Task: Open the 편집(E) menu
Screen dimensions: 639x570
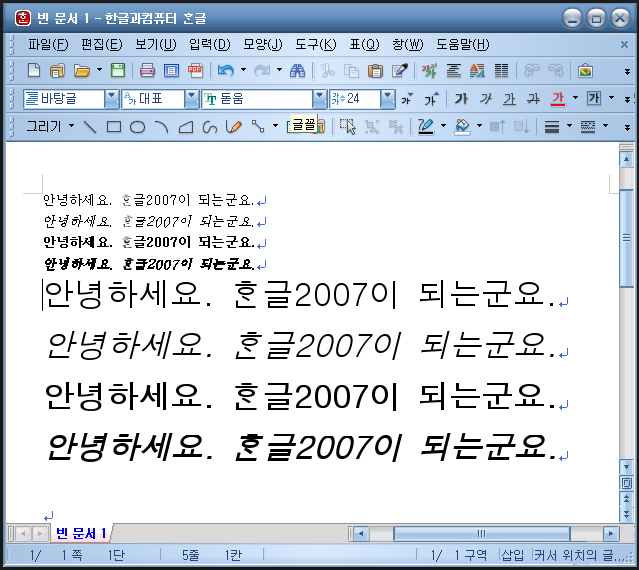Action: click(x=102, y=44)
